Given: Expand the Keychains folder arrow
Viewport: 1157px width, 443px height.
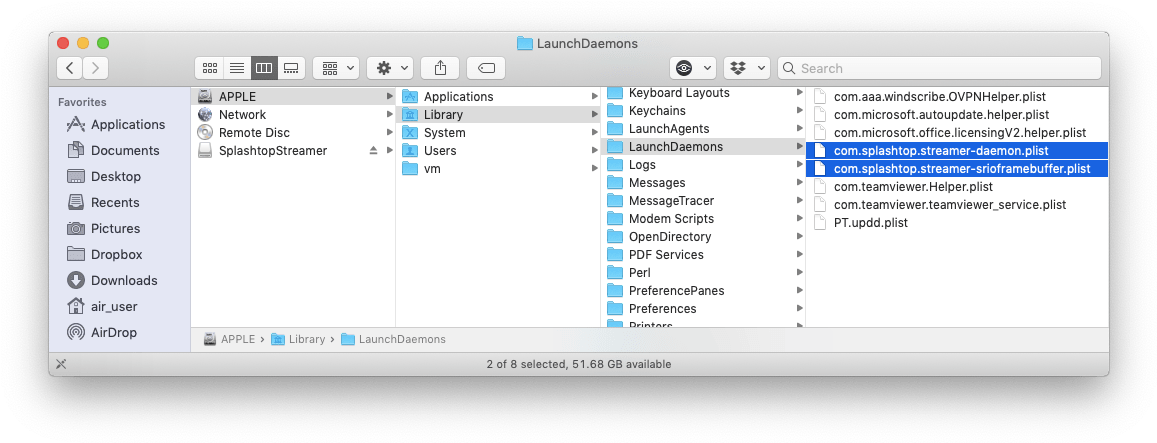Looking at the screenshot, I should tap(799, 111).
